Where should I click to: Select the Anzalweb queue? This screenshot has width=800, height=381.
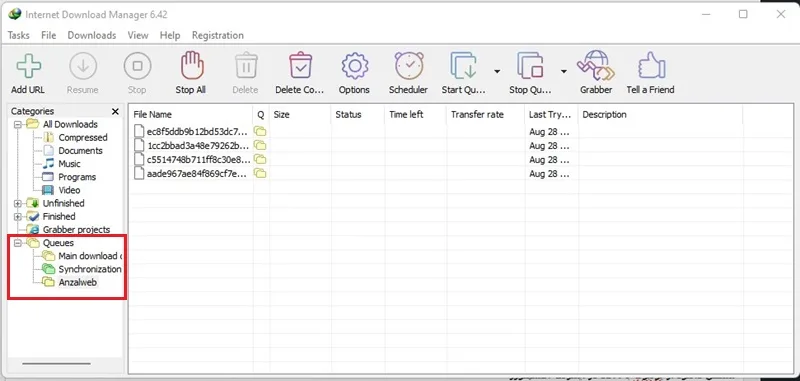point(78,282)
